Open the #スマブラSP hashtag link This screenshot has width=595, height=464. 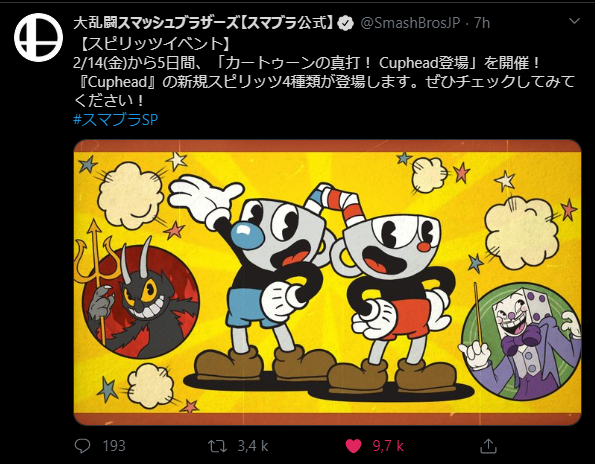point(115,120)
